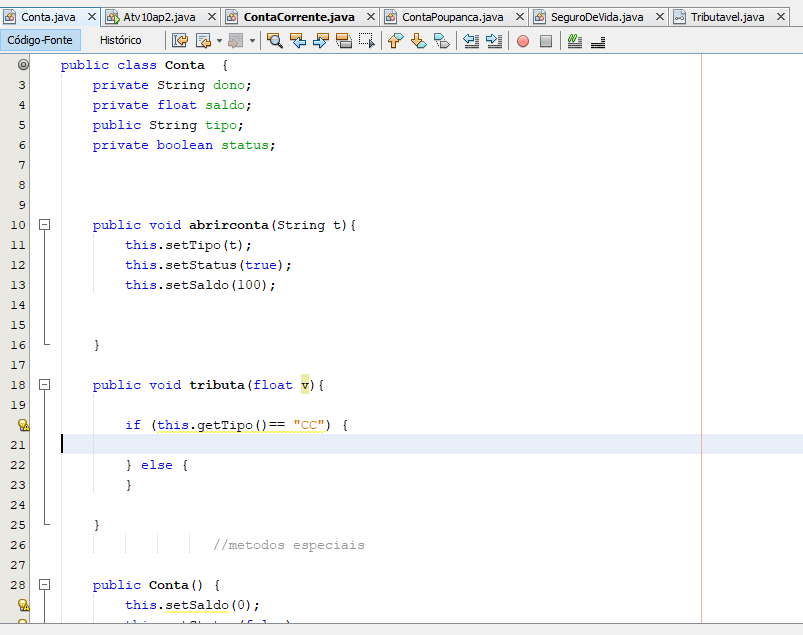Switch to Histórico view
803x635 pixels.
[x=121, y=40]
